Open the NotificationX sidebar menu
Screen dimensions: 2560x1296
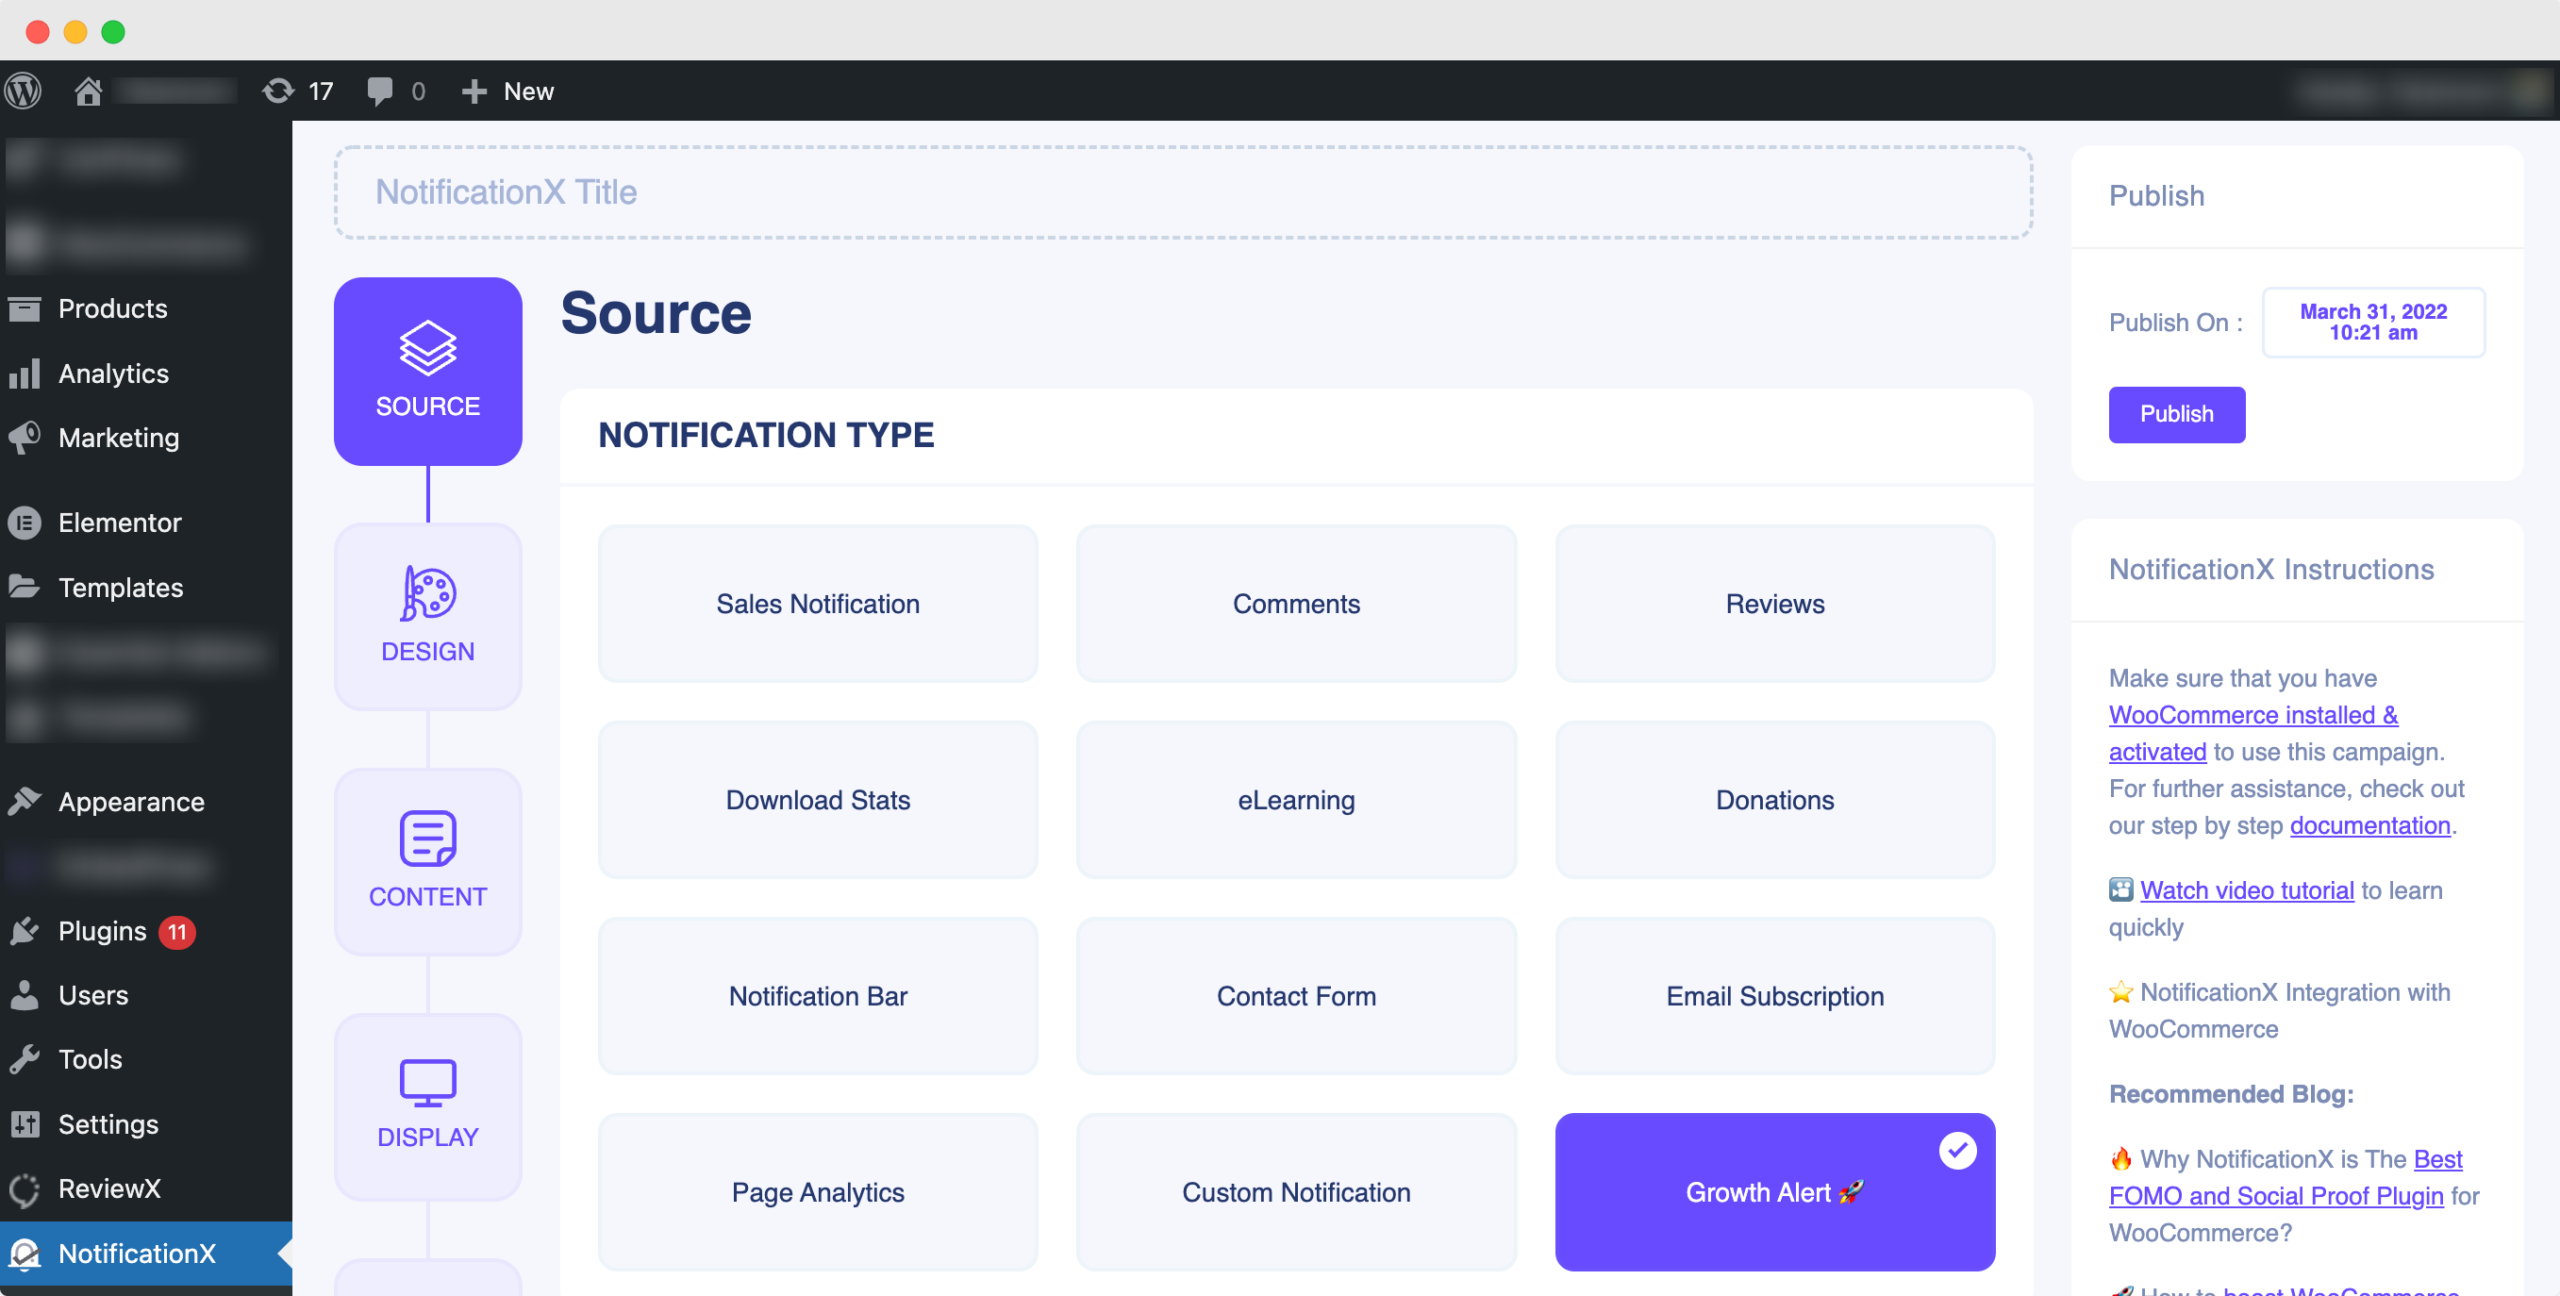click(x=140, y=1251)
